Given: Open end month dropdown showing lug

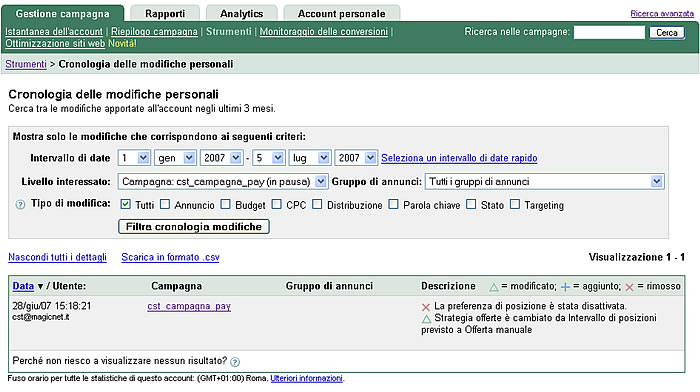Looking at the screenshot, I should click(x=310, y=158).
